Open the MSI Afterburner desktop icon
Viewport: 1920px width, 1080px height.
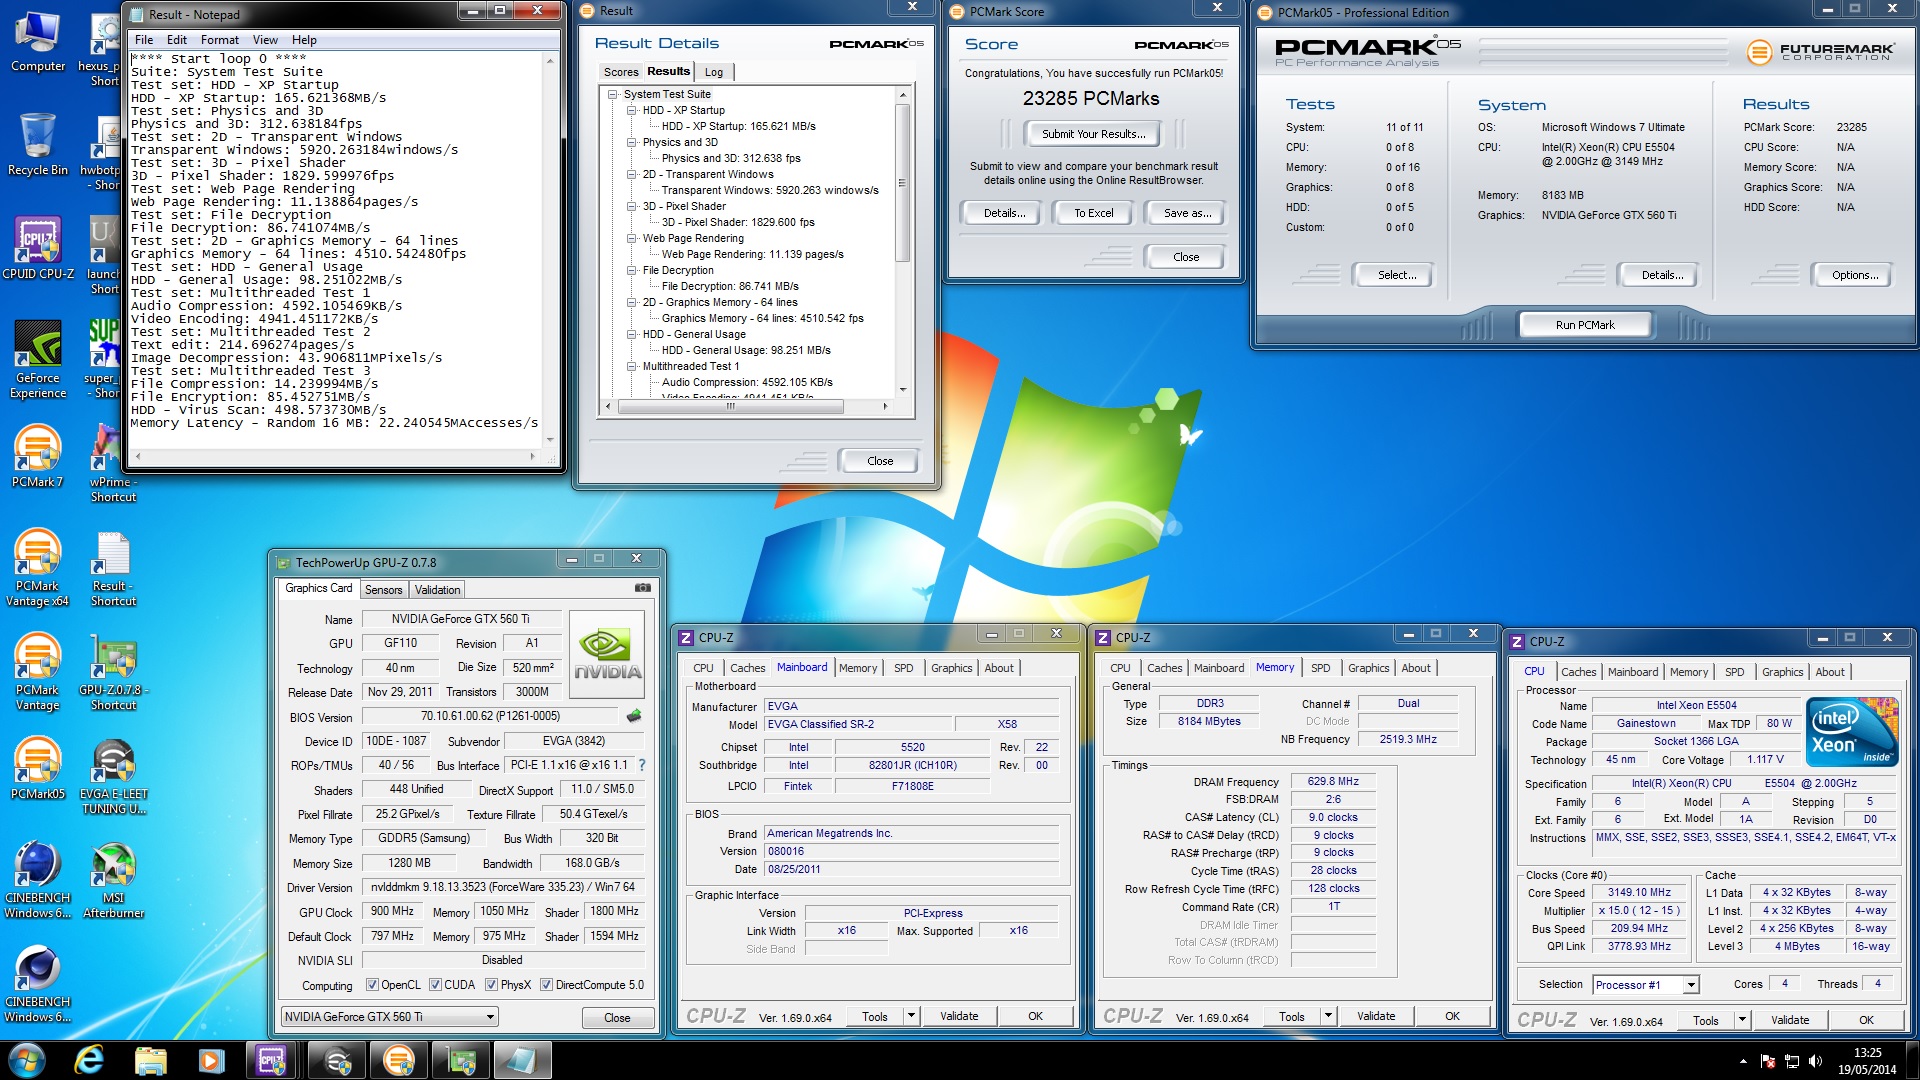(114, 880)
